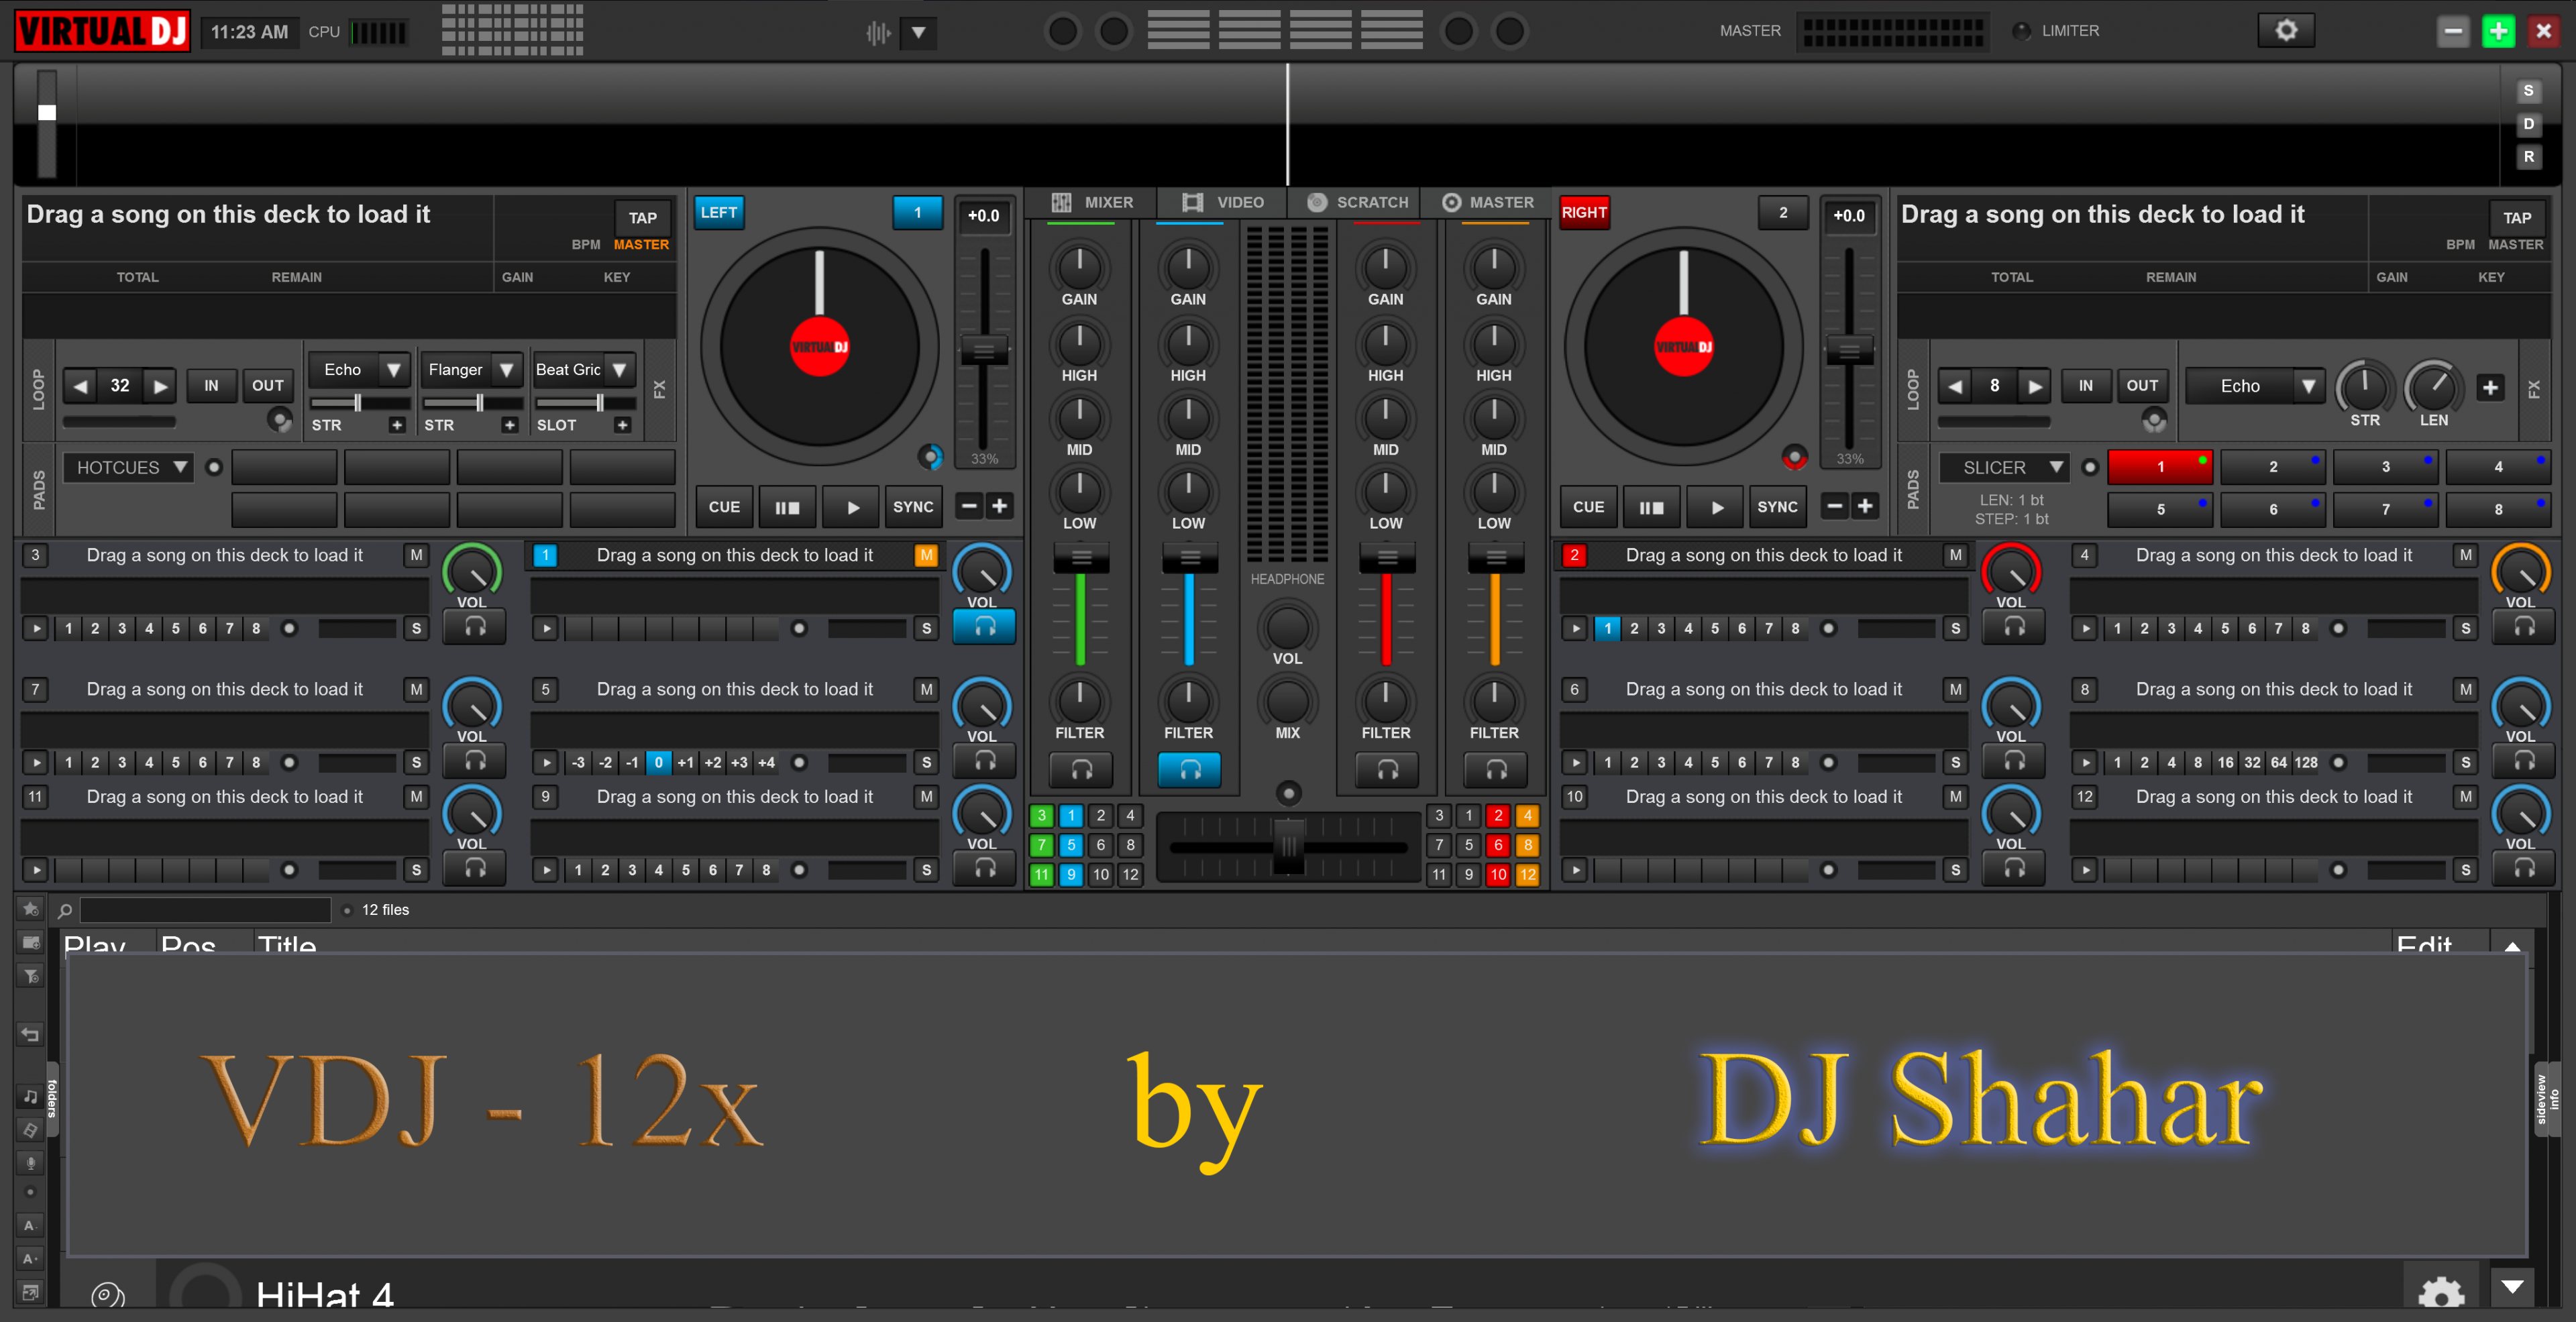Open browser options gear at bottom right
The image size is (2576, 1322).
coord(2441,1292)
